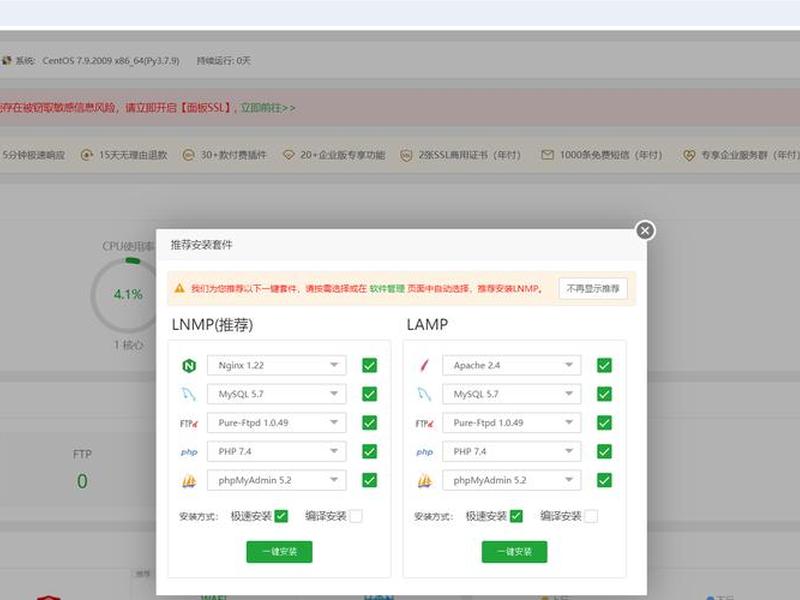The width and height of the screenshot is (800, 600).
Task: Uncheck phpMyAdmin 5.2 in LAMP
Action: coord(604,480)
